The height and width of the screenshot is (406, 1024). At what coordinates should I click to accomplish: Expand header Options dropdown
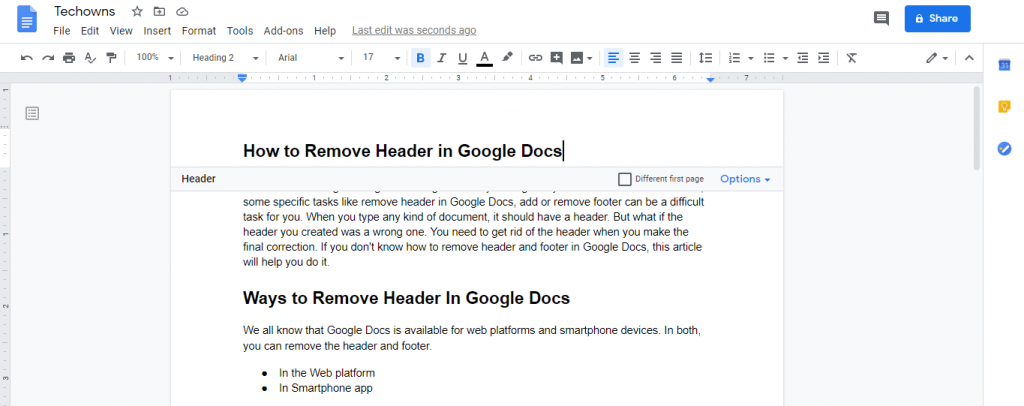(745, 179)
